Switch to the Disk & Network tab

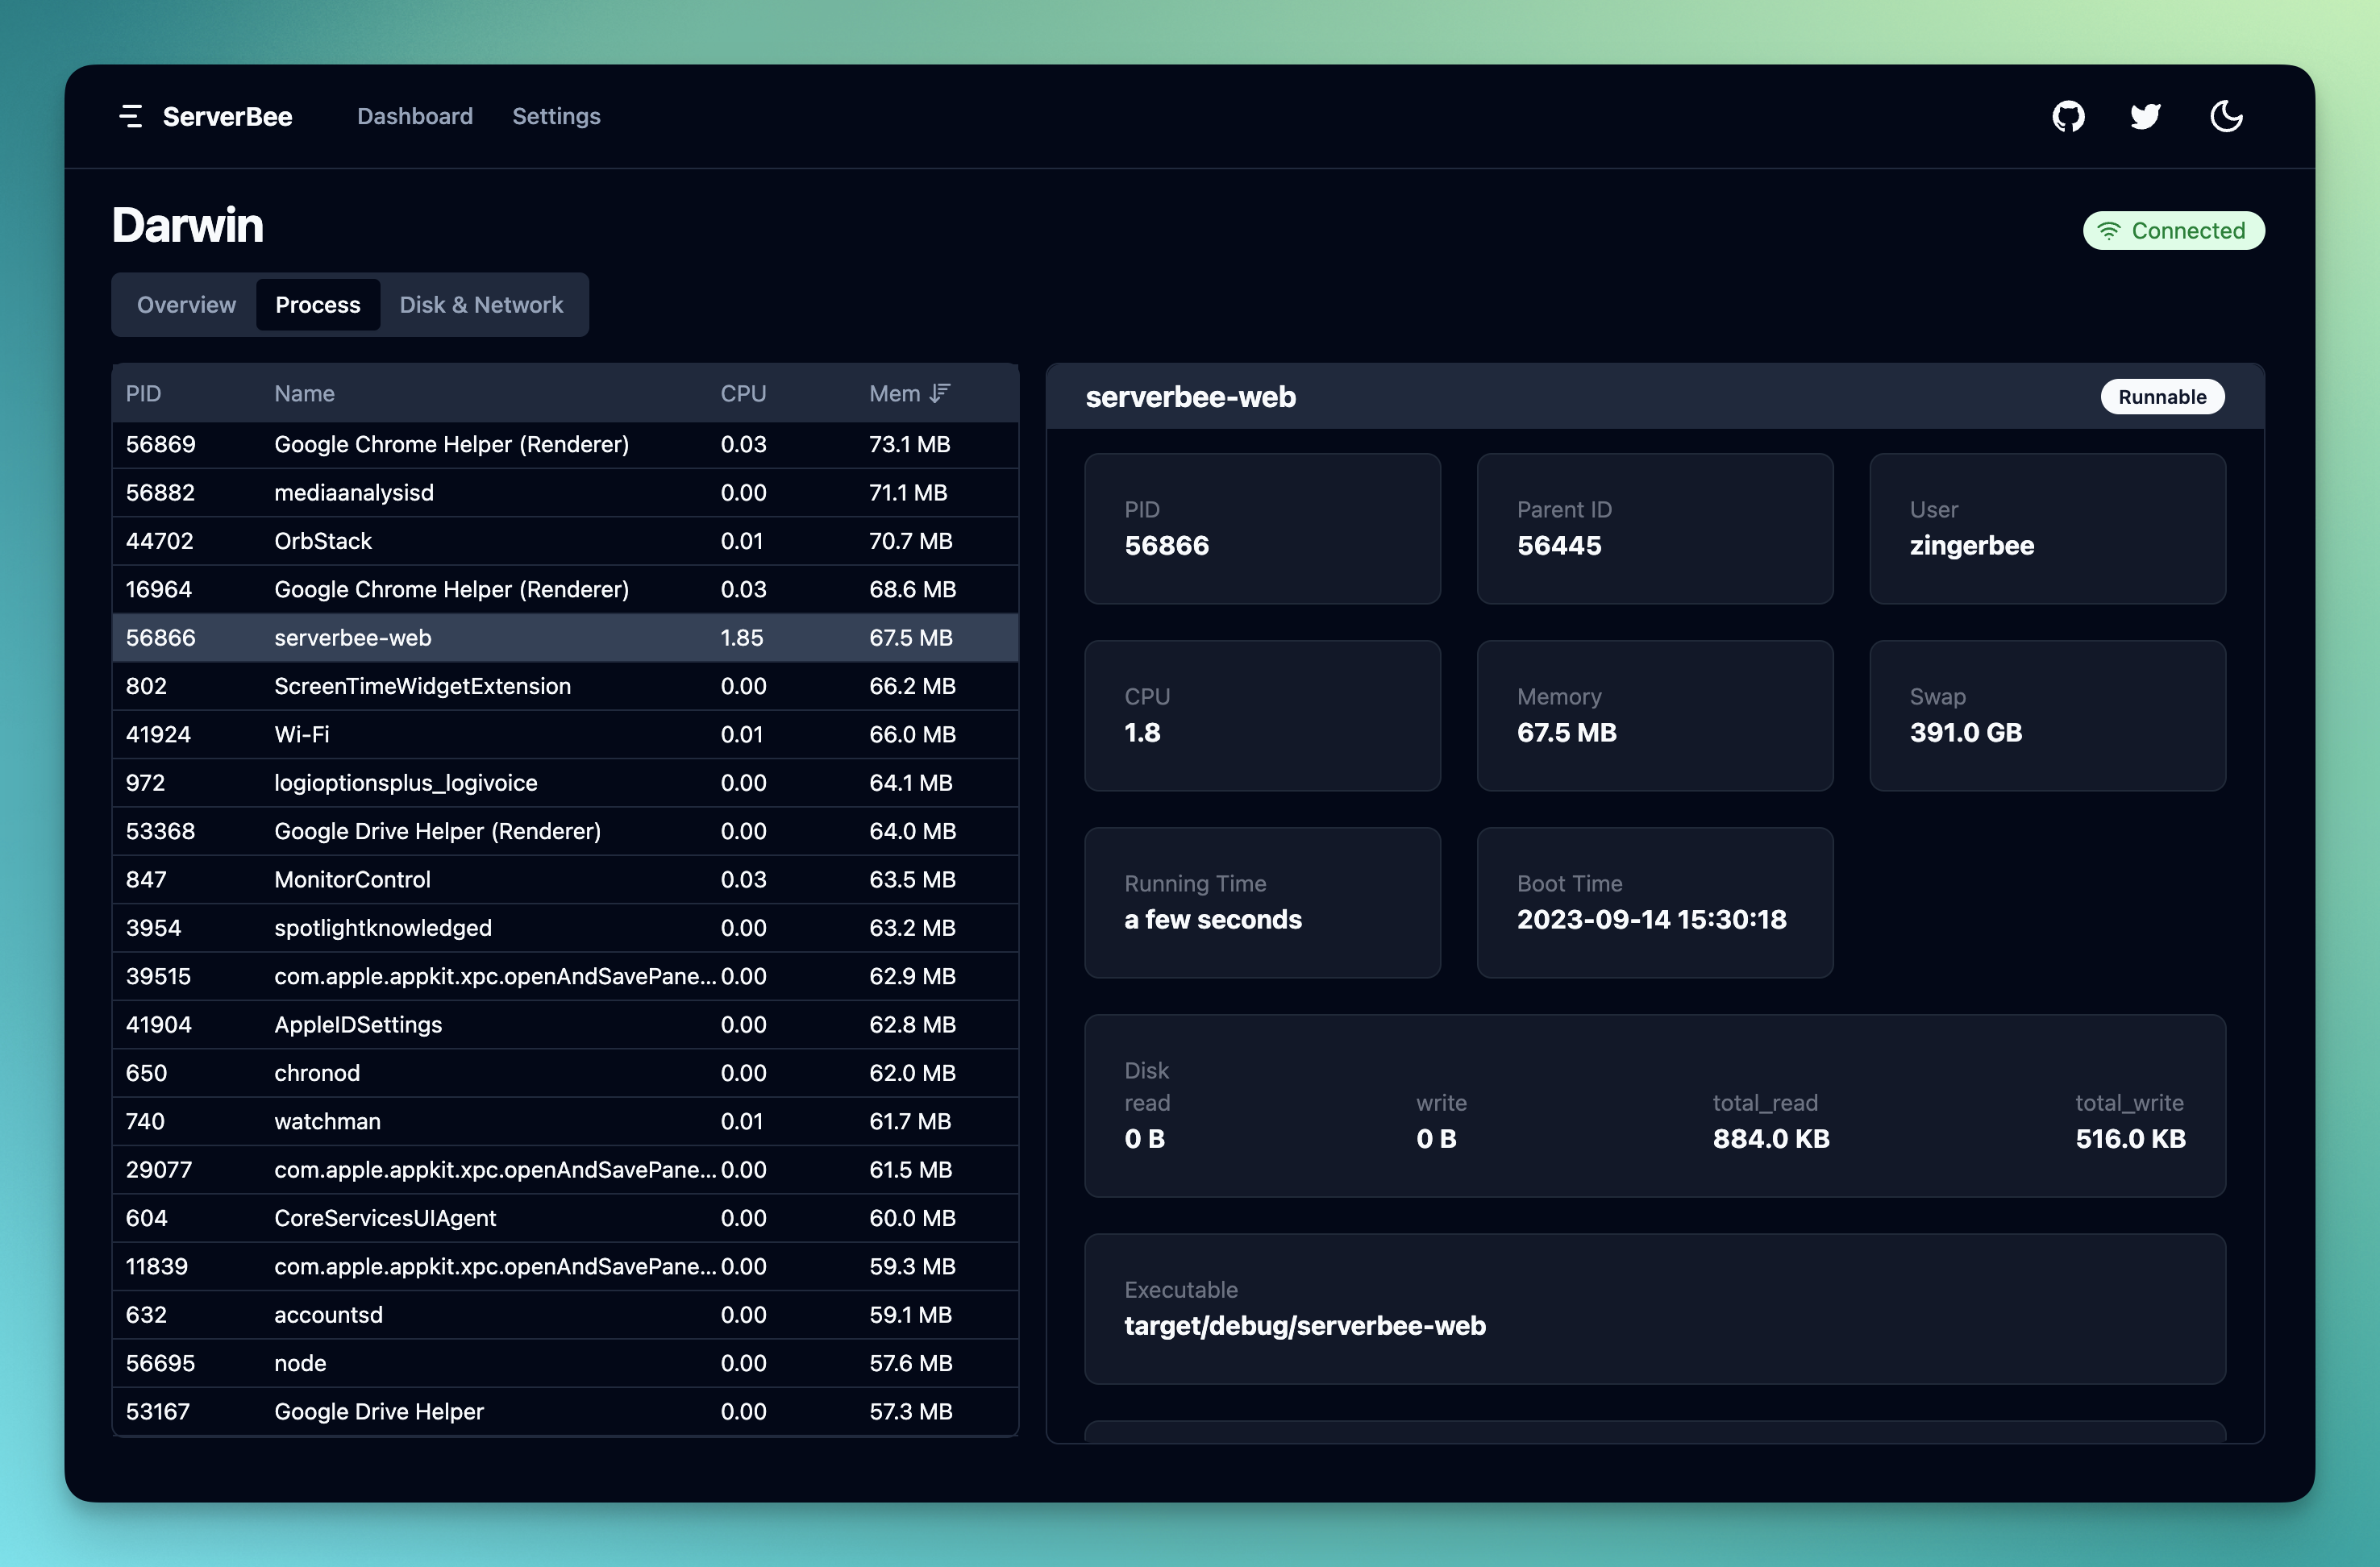tap(481, 305)
